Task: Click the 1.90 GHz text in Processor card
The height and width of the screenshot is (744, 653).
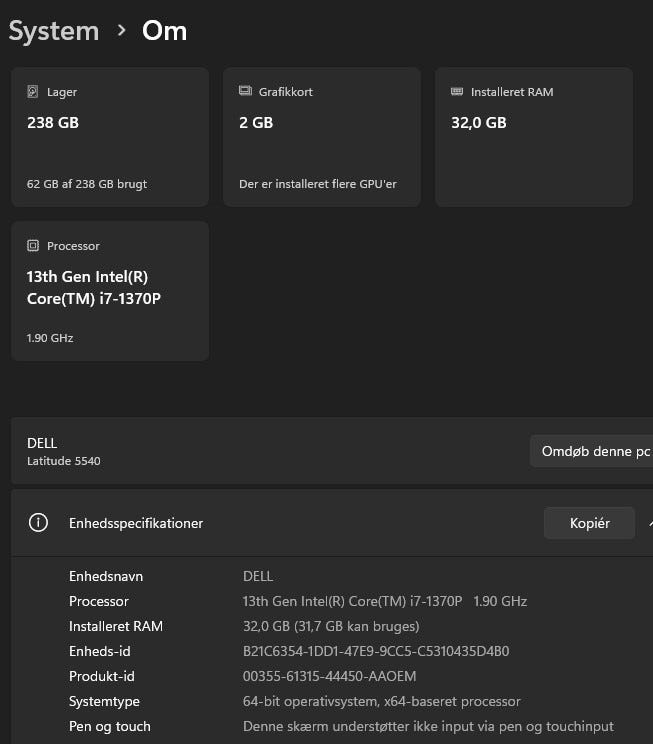Action: pyautogui.click(x=50, y=338)
